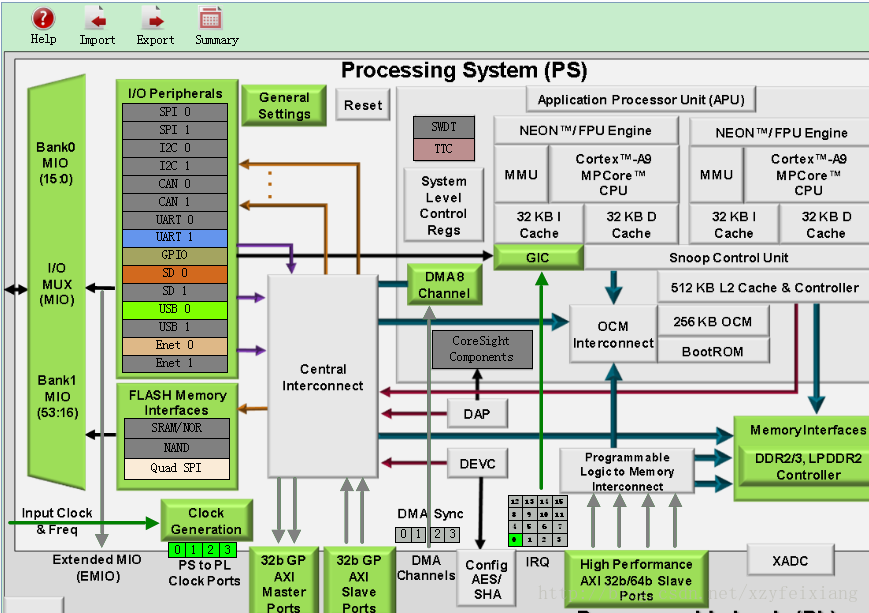Open the DMA8 Channel block
869x613 pixels.
(x=444, y=284)
